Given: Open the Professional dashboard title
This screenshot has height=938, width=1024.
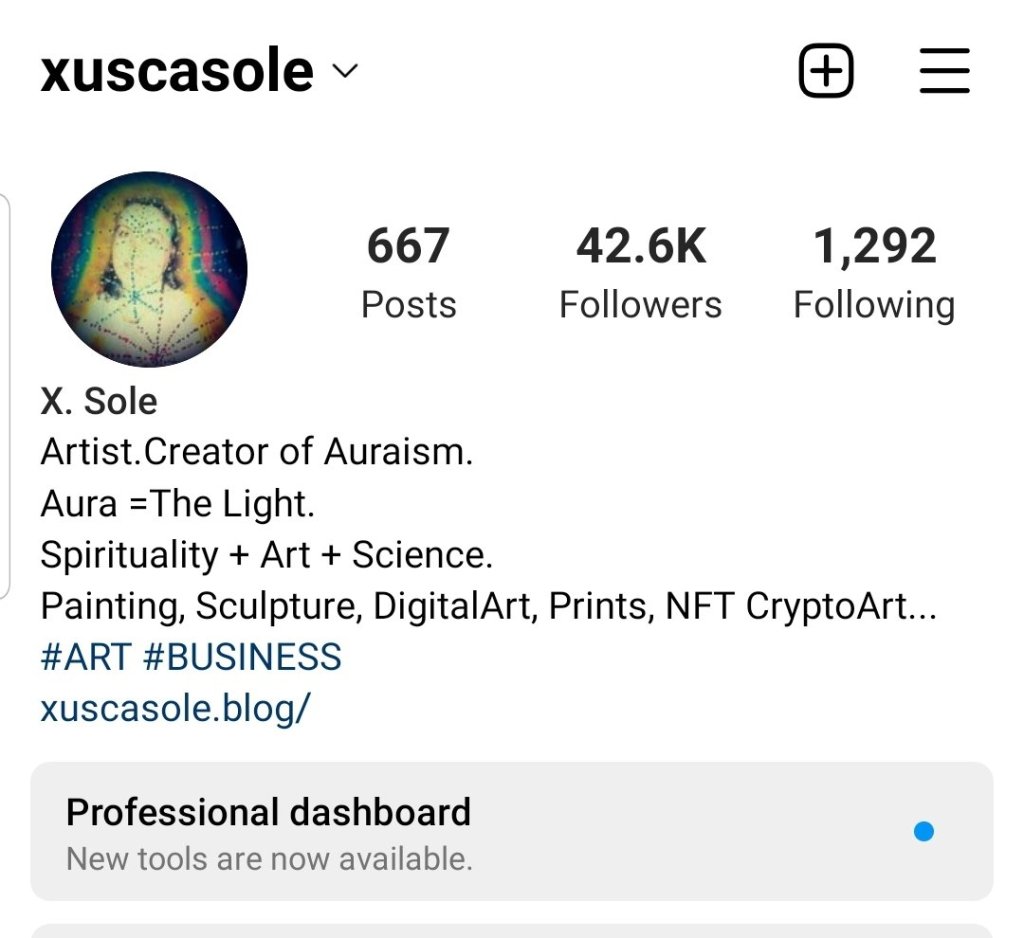Looking at the screenshot, I should 268,812.
